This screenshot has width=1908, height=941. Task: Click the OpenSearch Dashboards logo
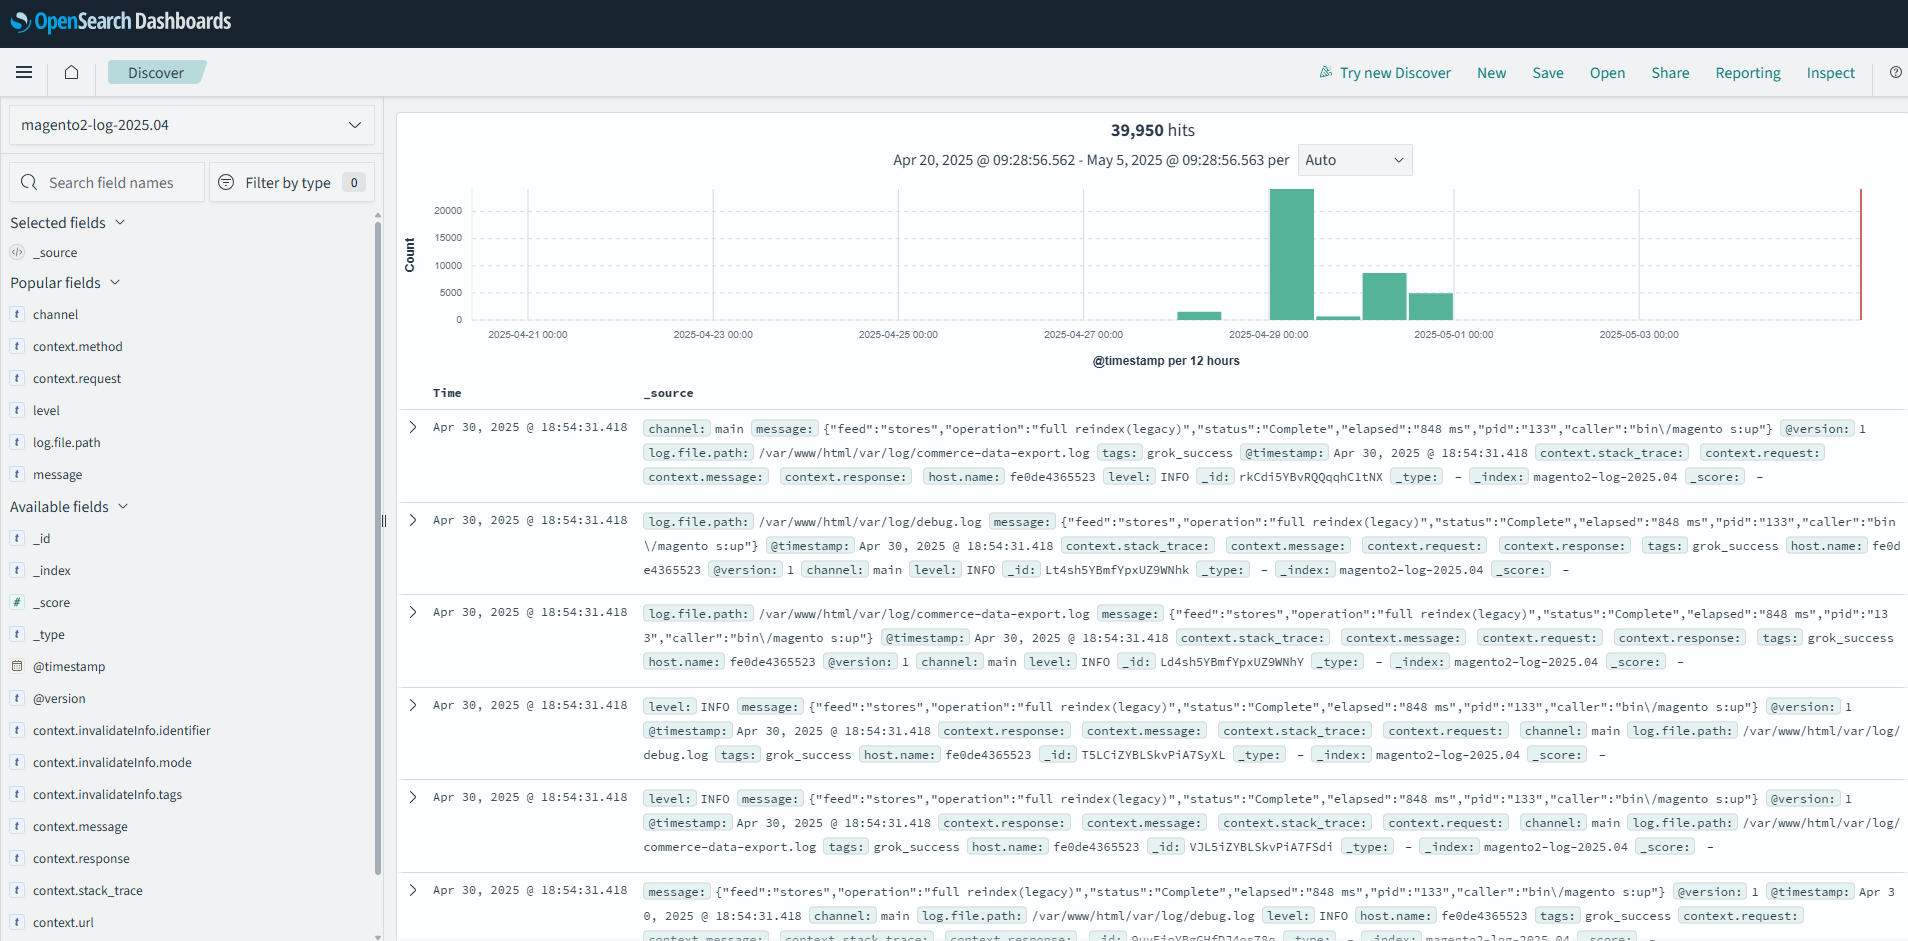[120, 22]
